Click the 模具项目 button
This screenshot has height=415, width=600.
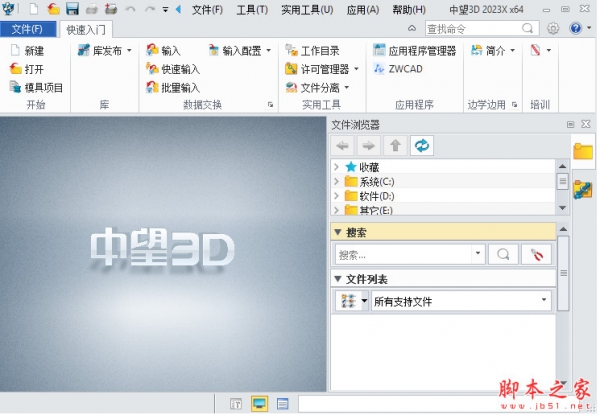(x=36, y=88)
